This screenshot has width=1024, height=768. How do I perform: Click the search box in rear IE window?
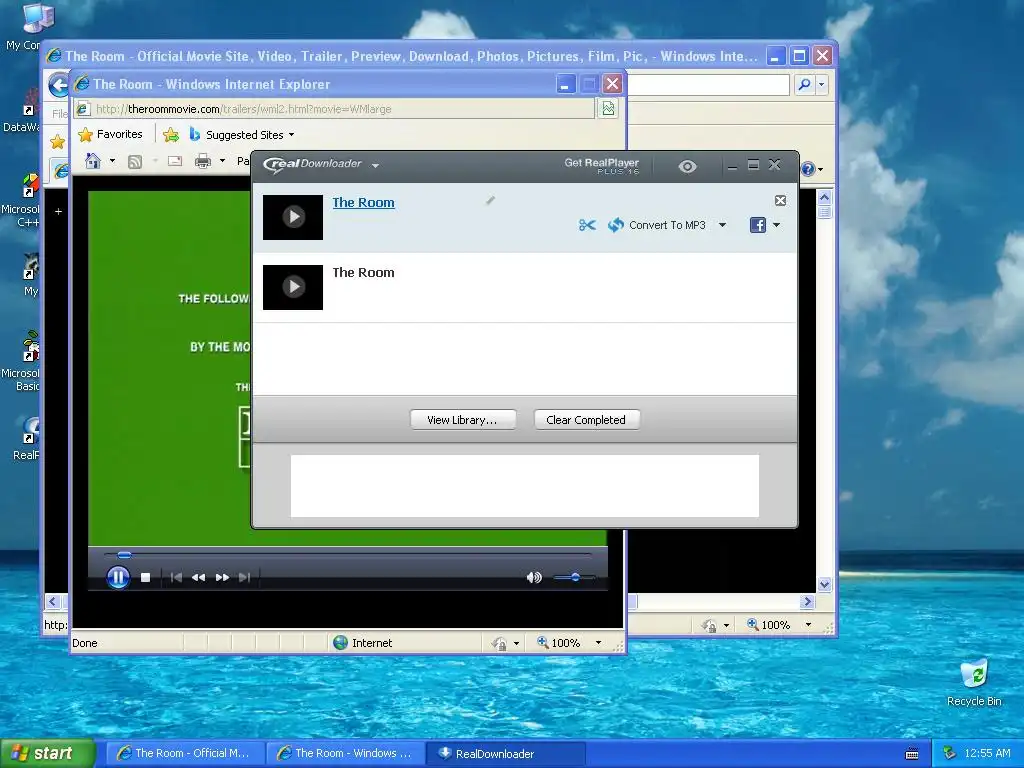[709, 84]
